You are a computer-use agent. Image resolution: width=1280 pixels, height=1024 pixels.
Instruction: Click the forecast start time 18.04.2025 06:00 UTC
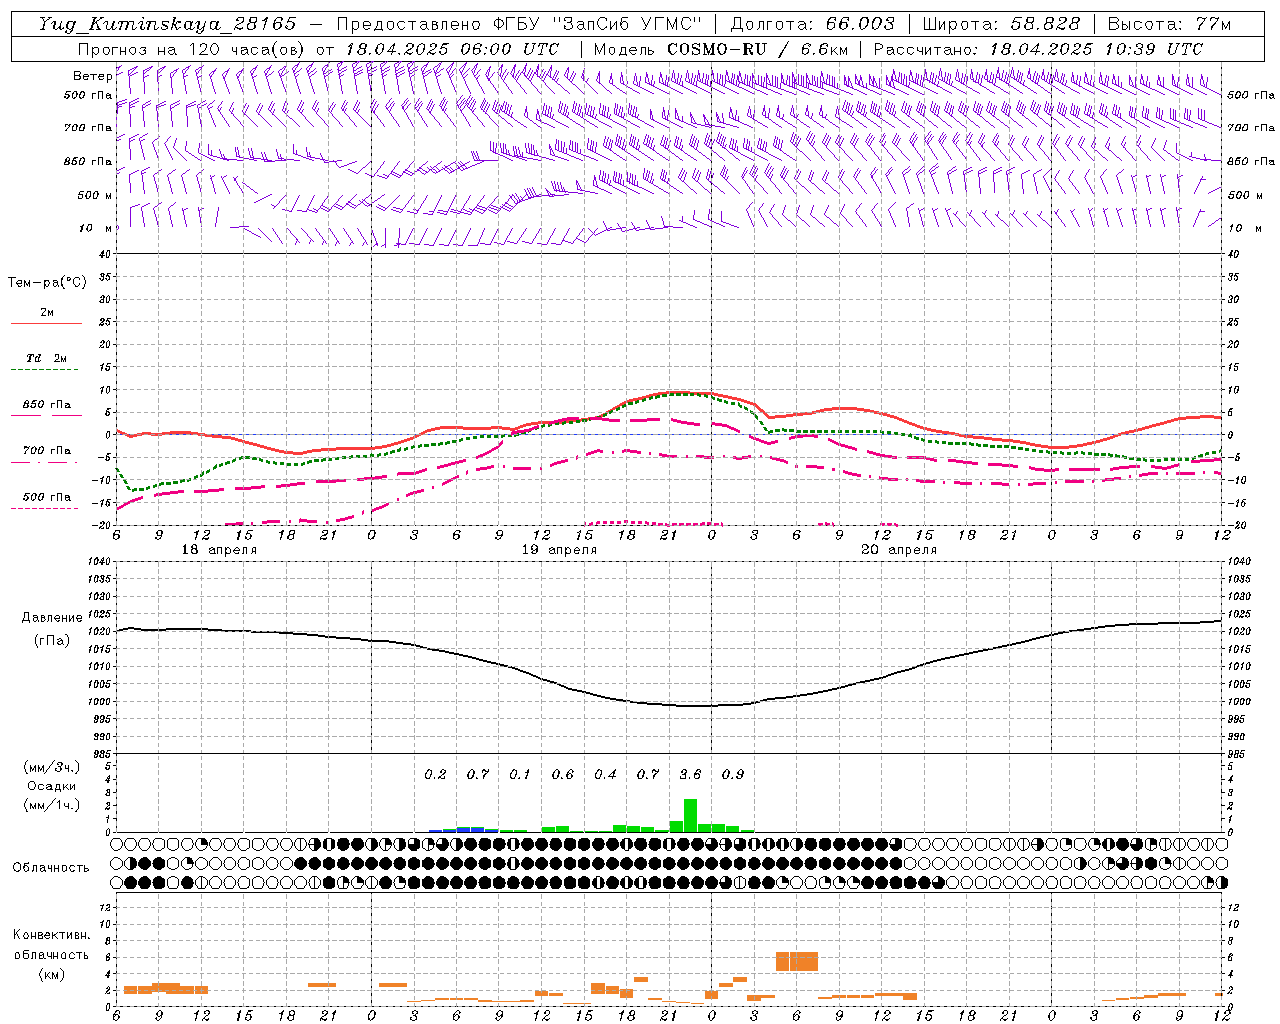pos(452,49)
